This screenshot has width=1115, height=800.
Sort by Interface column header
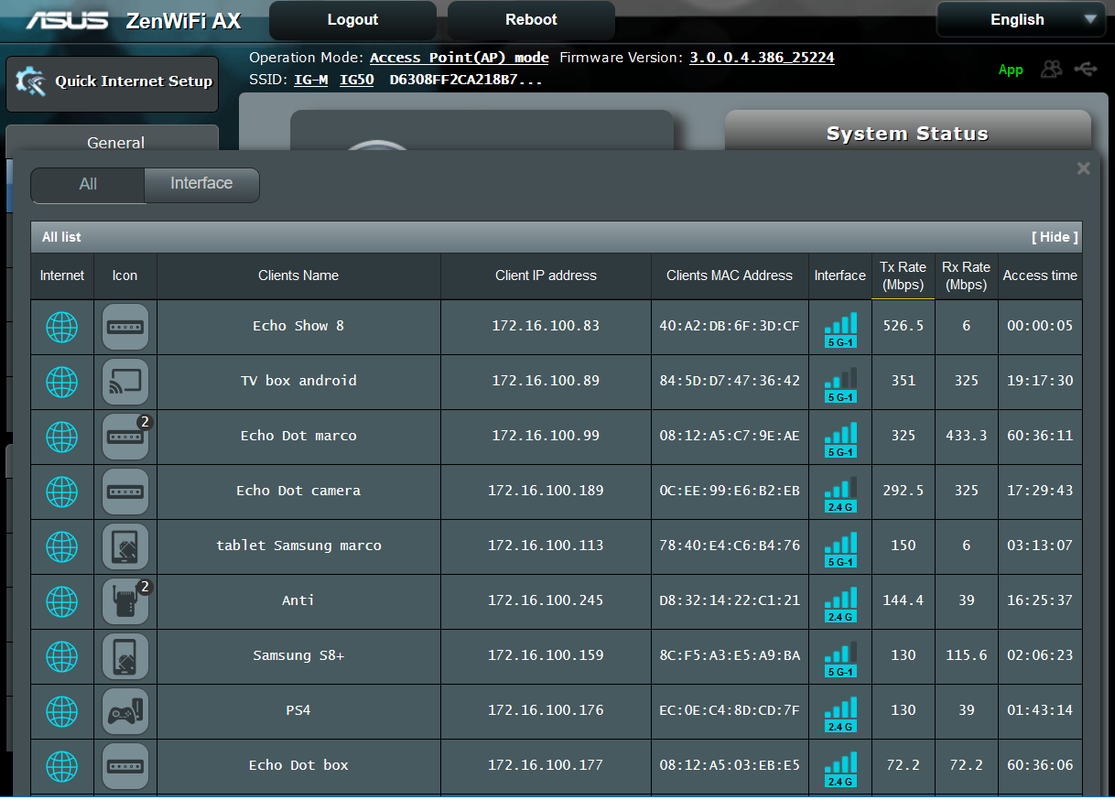[x=840, y=276]
